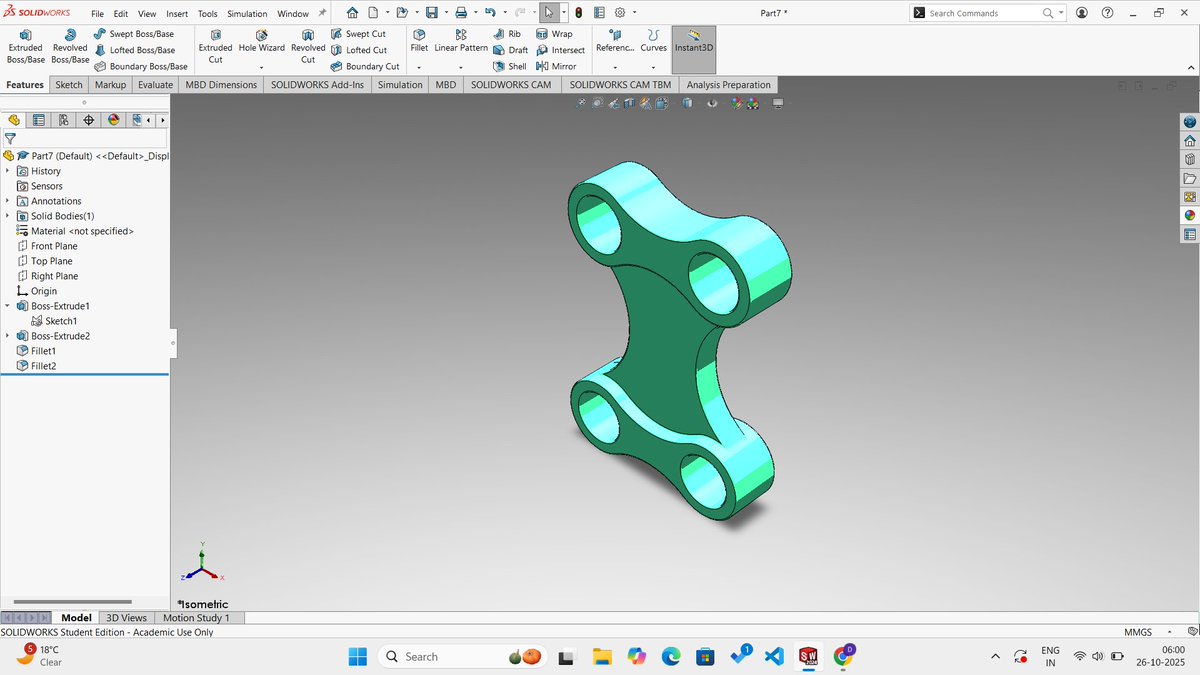Image resolution: width=1200 pixels, height=675 pixels.
Task: Choose the Swept Boss/Base command
Action: 133,33
